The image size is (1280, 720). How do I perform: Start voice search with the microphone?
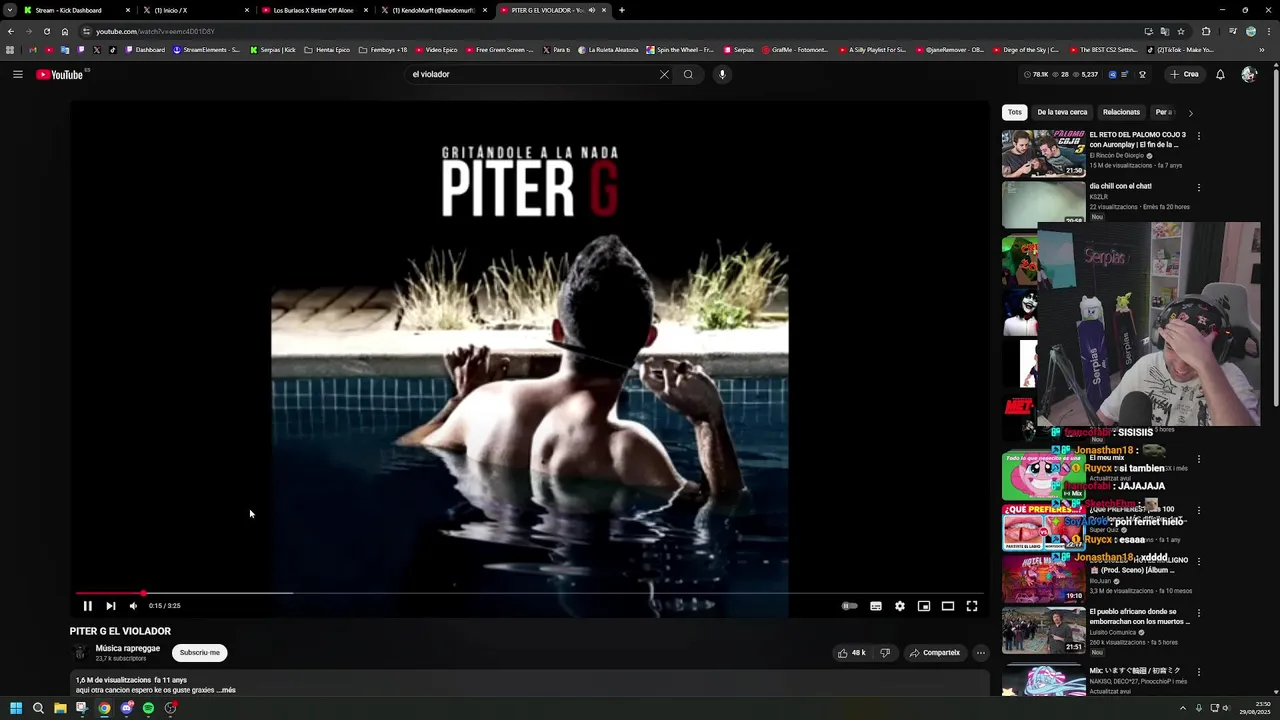[x=722, y=74]
